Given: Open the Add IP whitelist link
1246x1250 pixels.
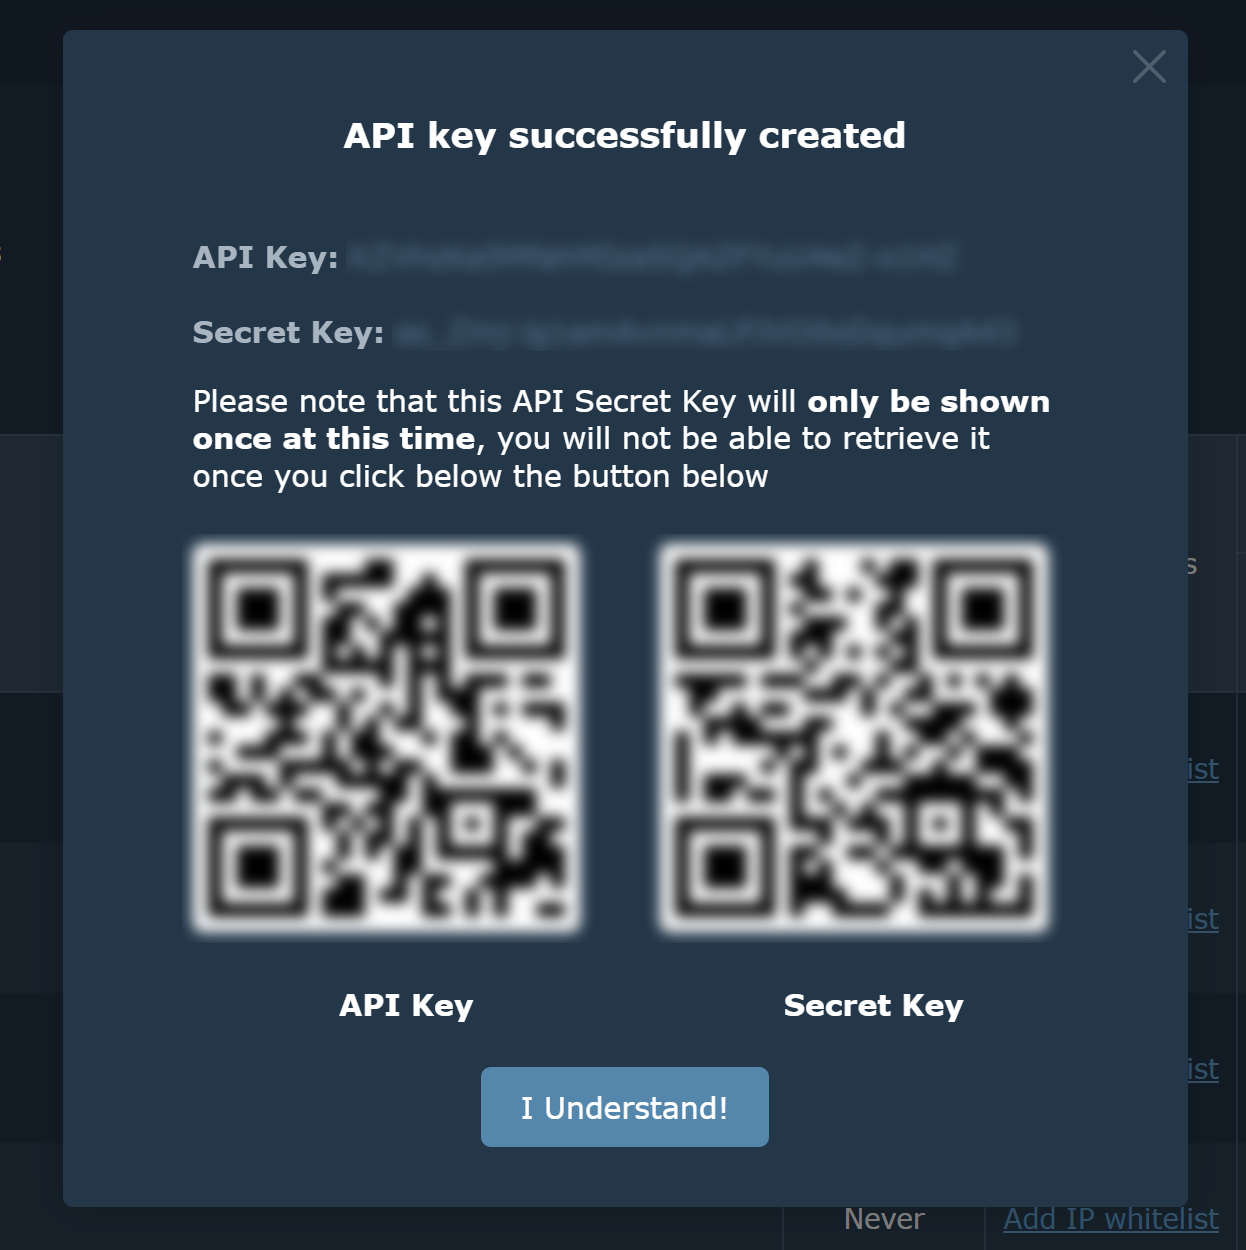Looking at the screenshot, I should pos(1111,1219).
